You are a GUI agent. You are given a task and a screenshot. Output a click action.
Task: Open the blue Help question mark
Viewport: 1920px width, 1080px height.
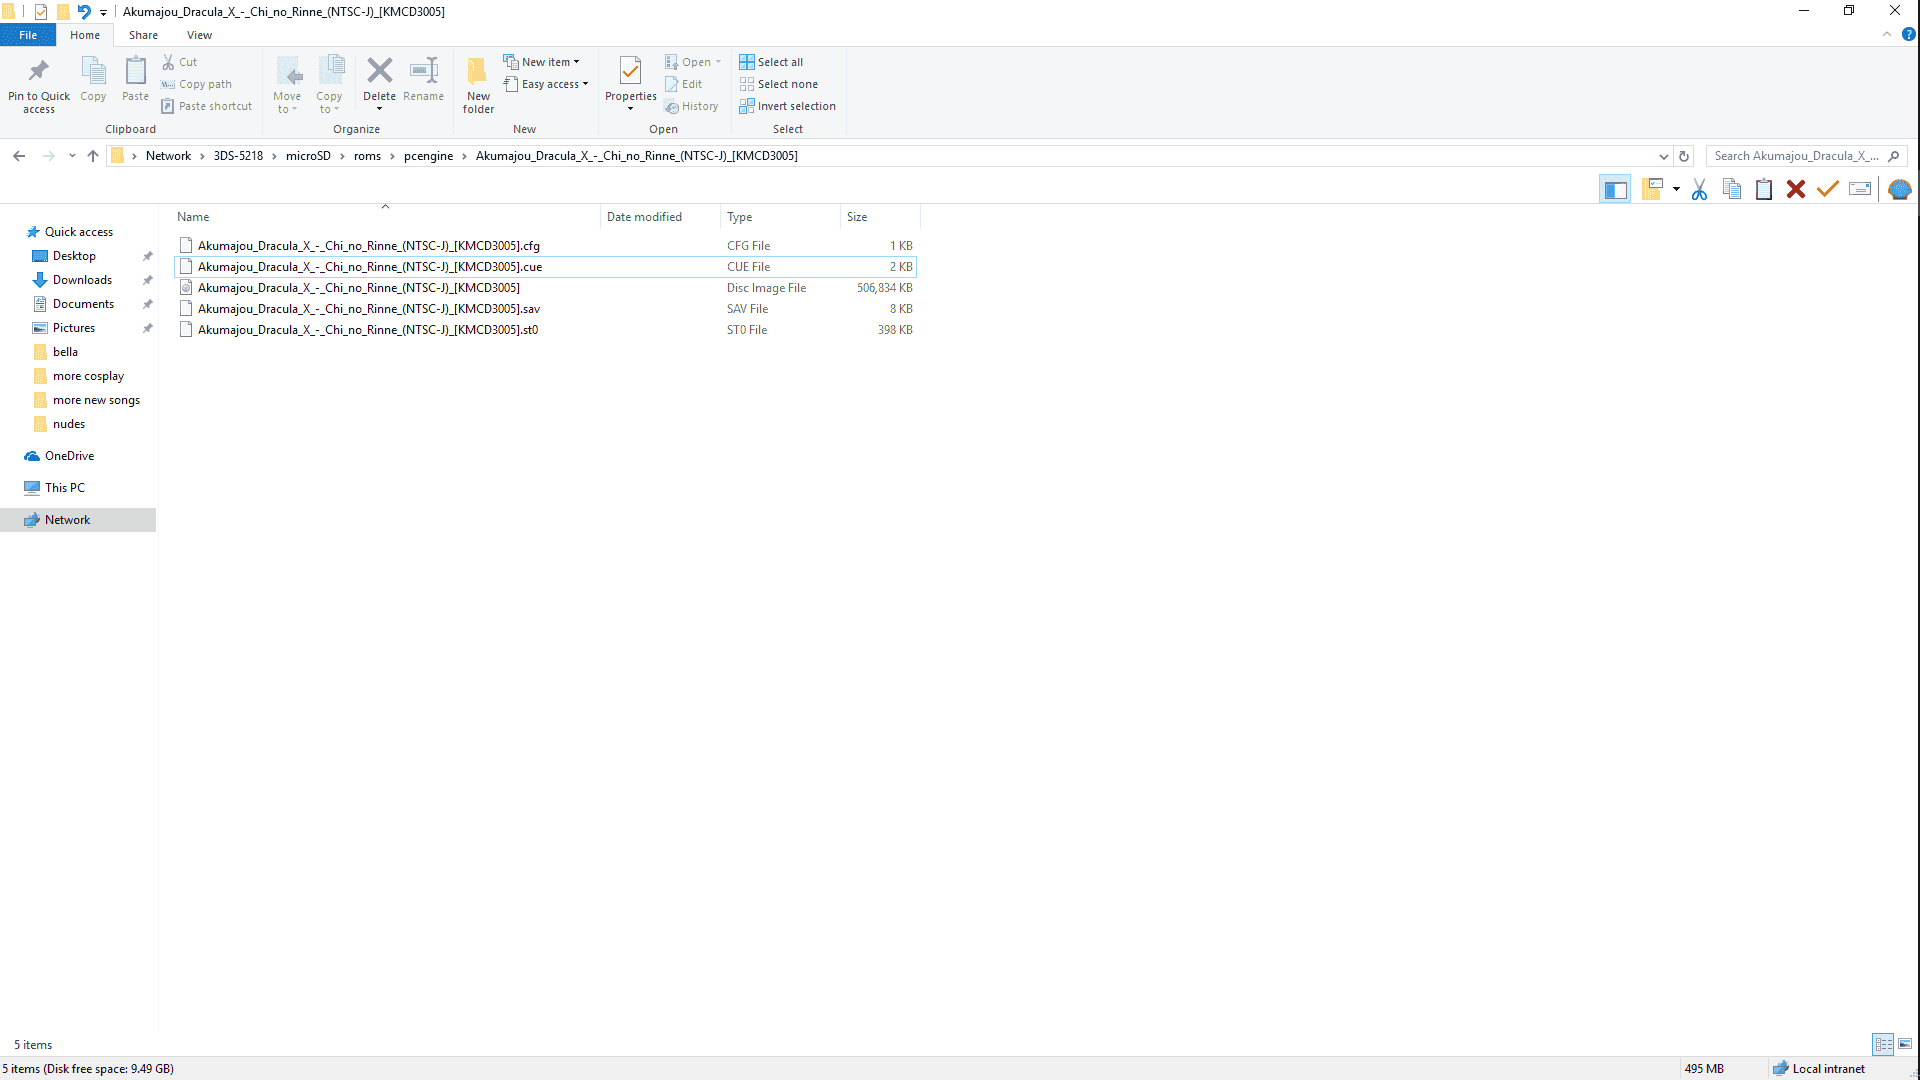(1908, 34)
